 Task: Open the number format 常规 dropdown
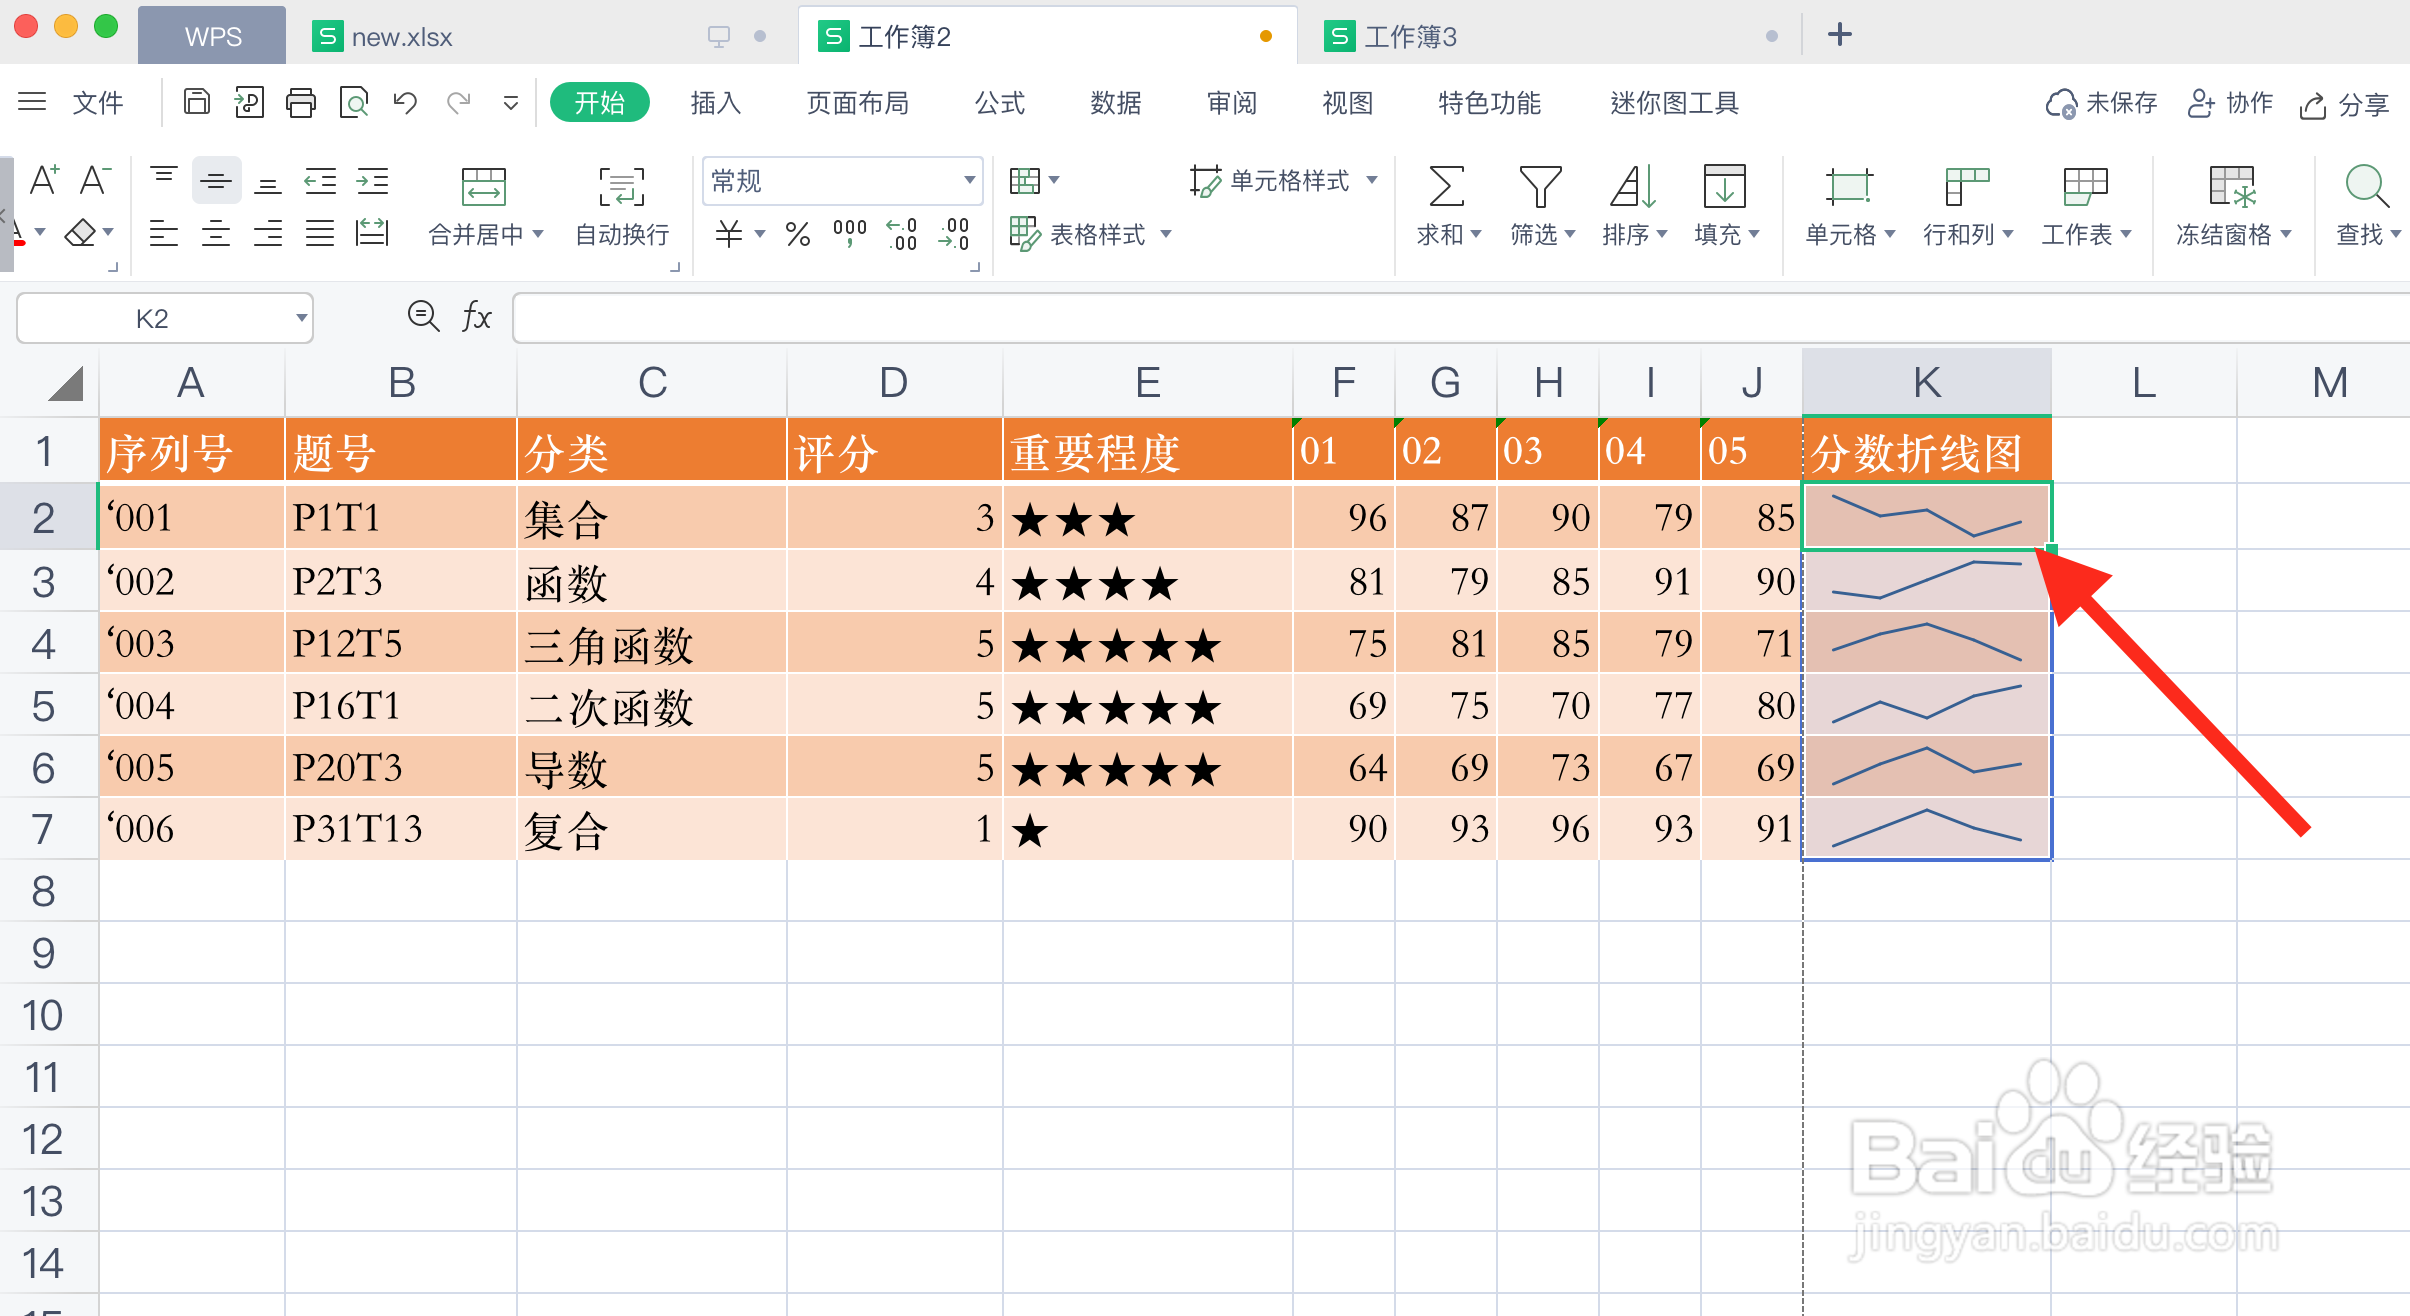[968, 181]
